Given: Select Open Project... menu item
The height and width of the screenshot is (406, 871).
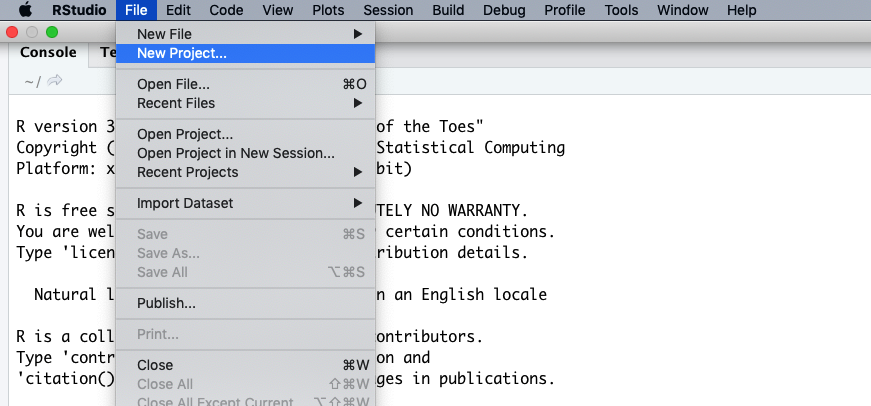Looking at the screenshot, I should (185, 134).
